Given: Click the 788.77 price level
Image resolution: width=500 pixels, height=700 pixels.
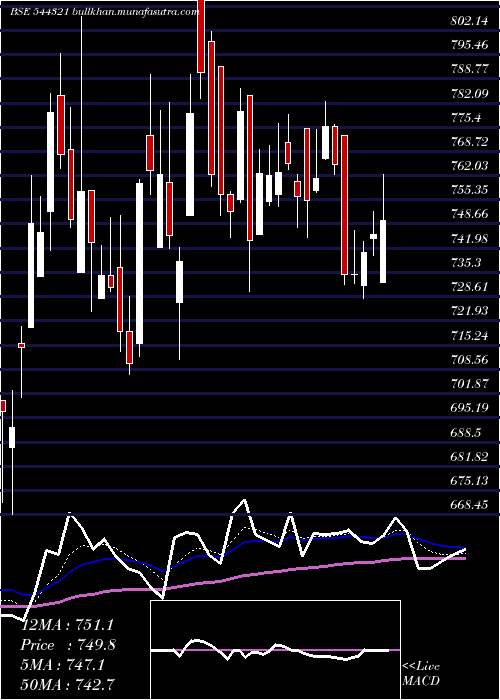Looking at the screenshot, I should (469, 69).
